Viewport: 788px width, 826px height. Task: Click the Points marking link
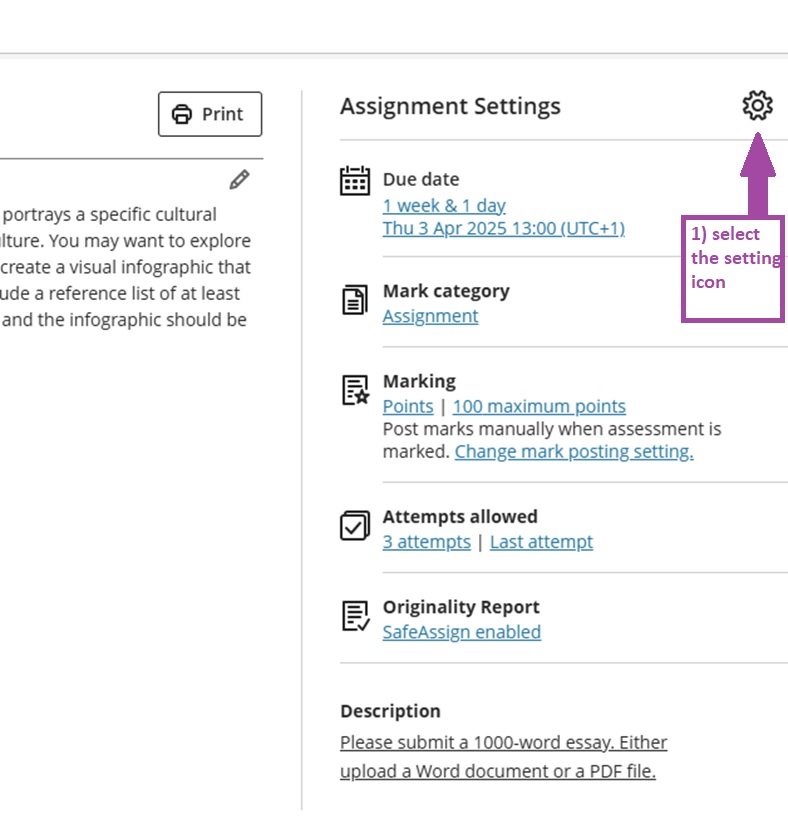click(x=408, y=406)
